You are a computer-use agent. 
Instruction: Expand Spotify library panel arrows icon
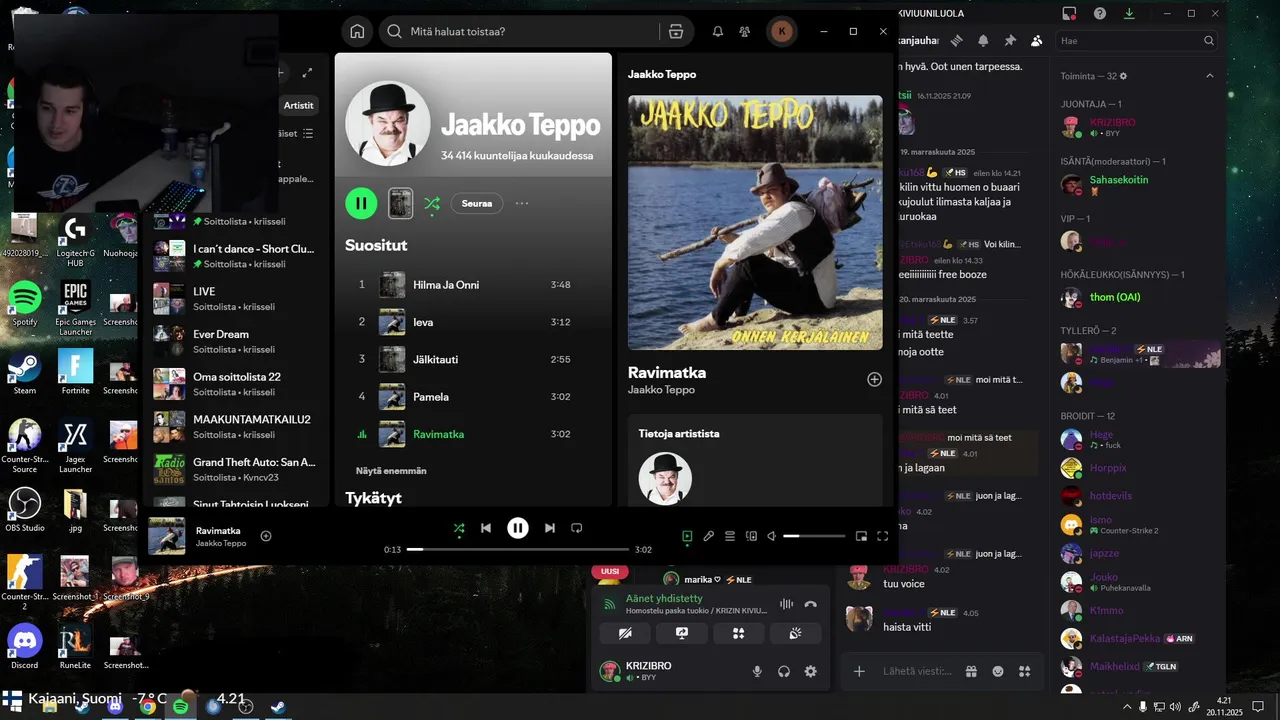click(307, 73)
